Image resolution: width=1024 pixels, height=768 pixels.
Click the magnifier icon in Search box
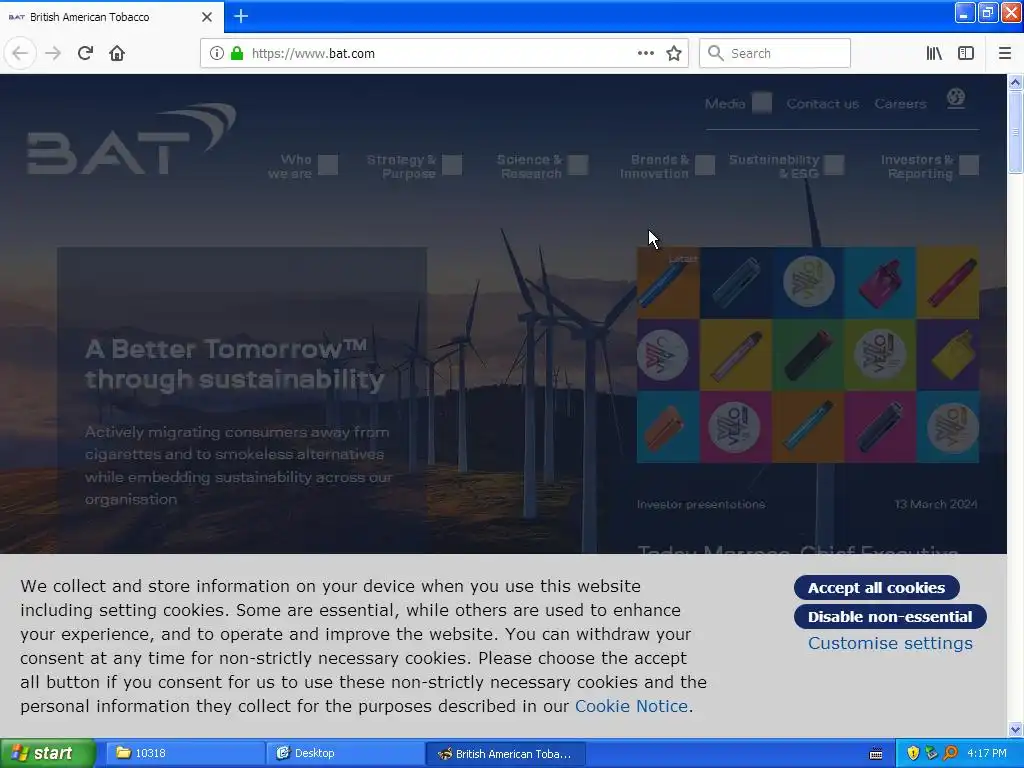point(716,53)
